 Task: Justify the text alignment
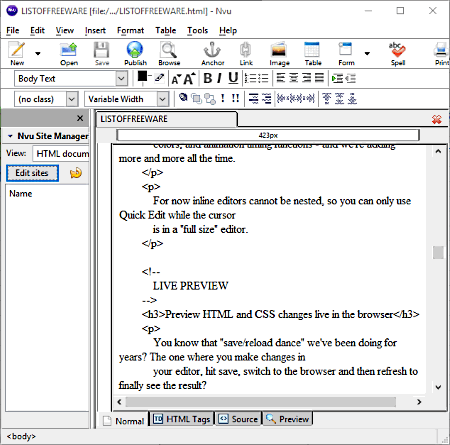click(x=319, y=78)
